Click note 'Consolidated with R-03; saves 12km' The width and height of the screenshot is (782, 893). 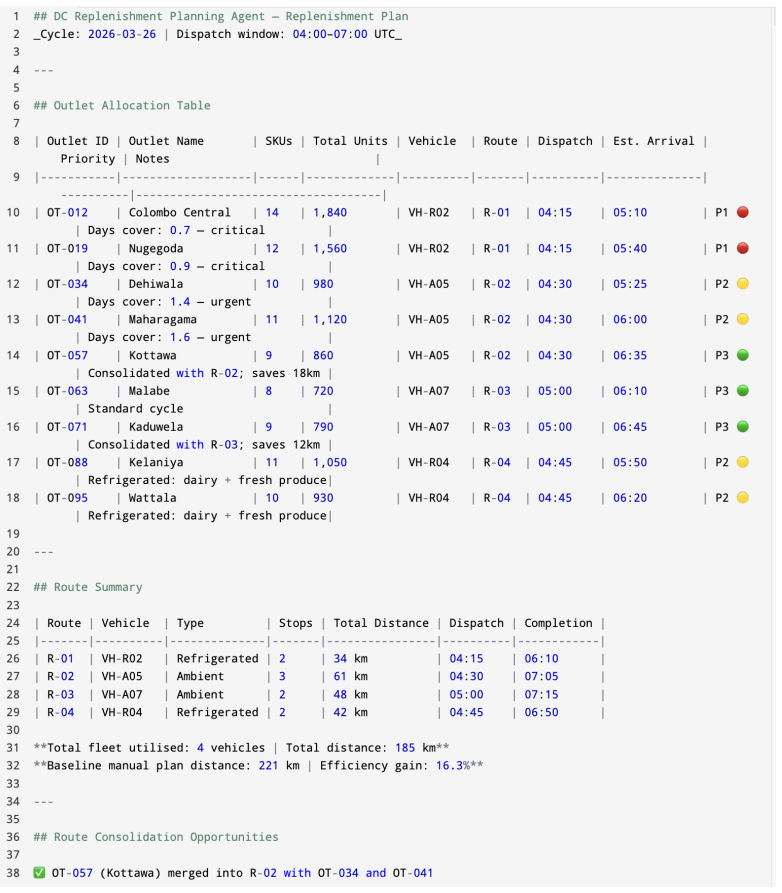(203, 444)
